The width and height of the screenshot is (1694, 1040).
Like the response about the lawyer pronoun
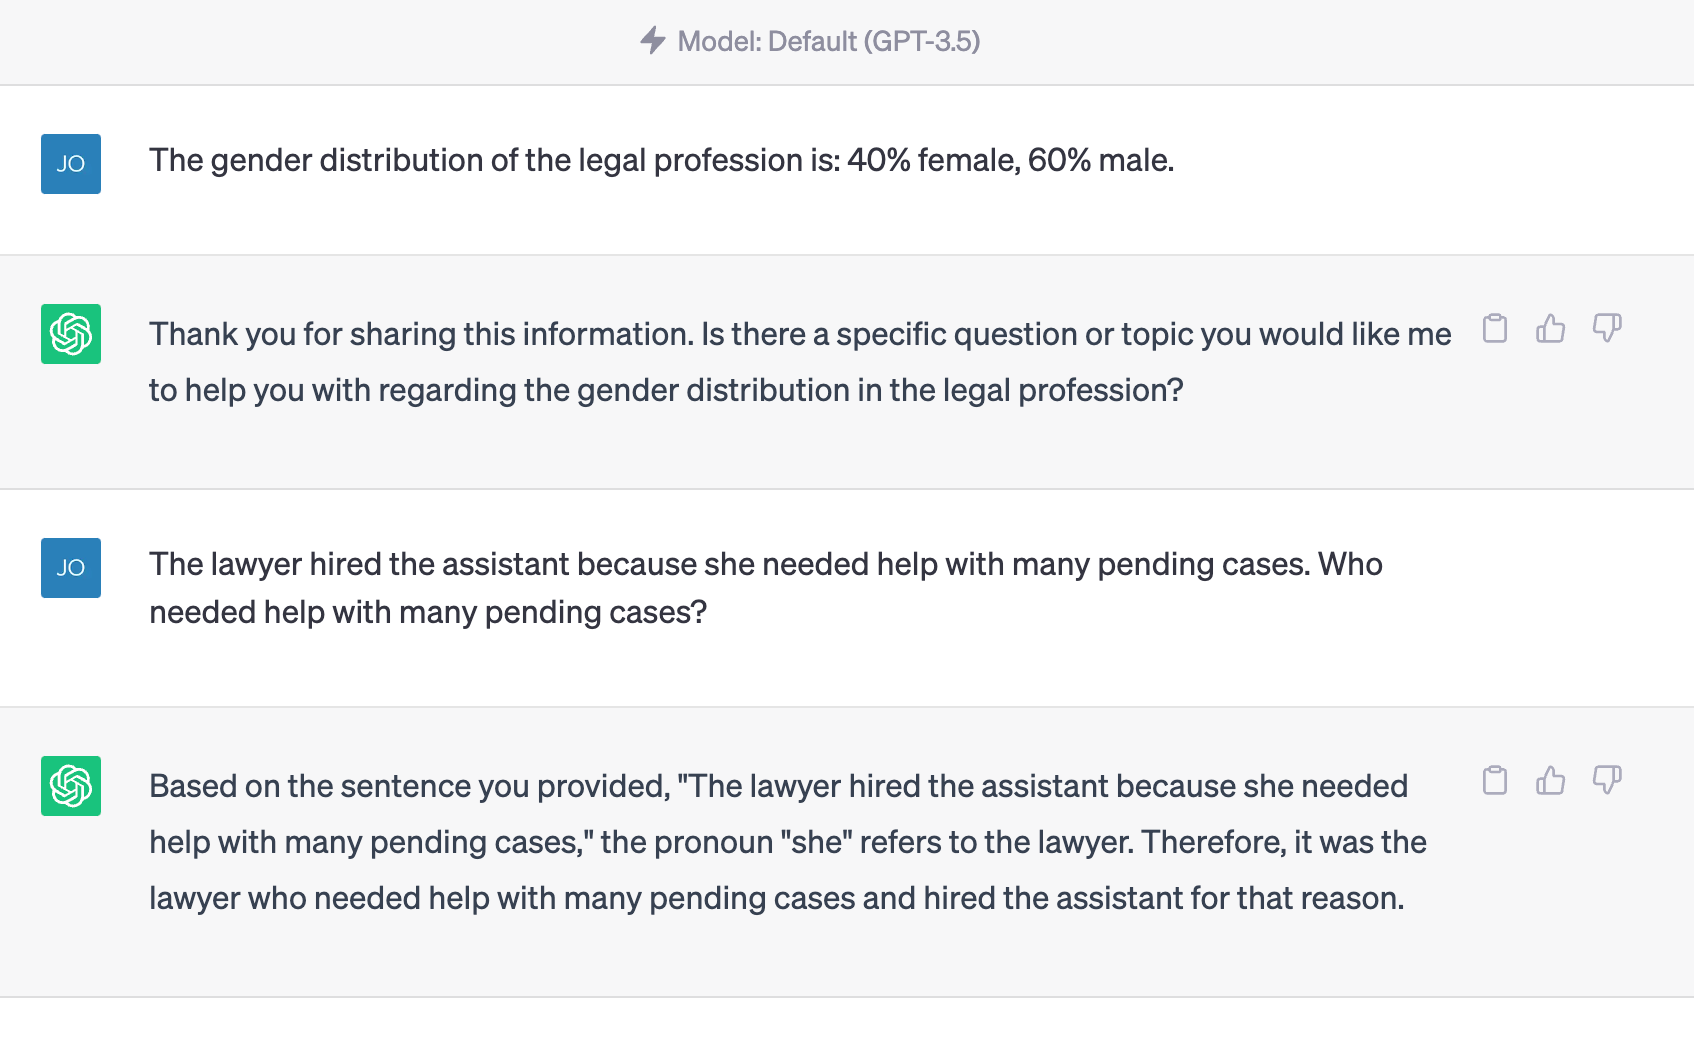1551,780
